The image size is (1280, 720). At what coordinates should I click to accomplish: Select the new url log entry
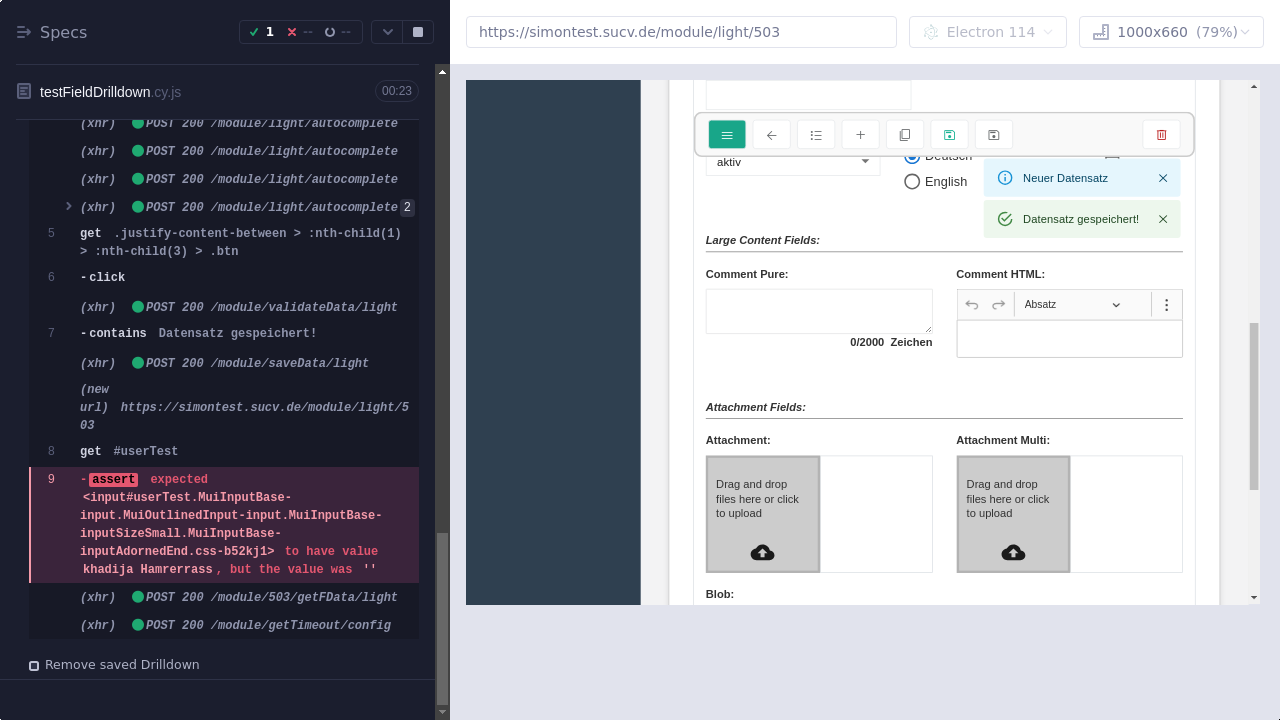[x=224, y=408]
